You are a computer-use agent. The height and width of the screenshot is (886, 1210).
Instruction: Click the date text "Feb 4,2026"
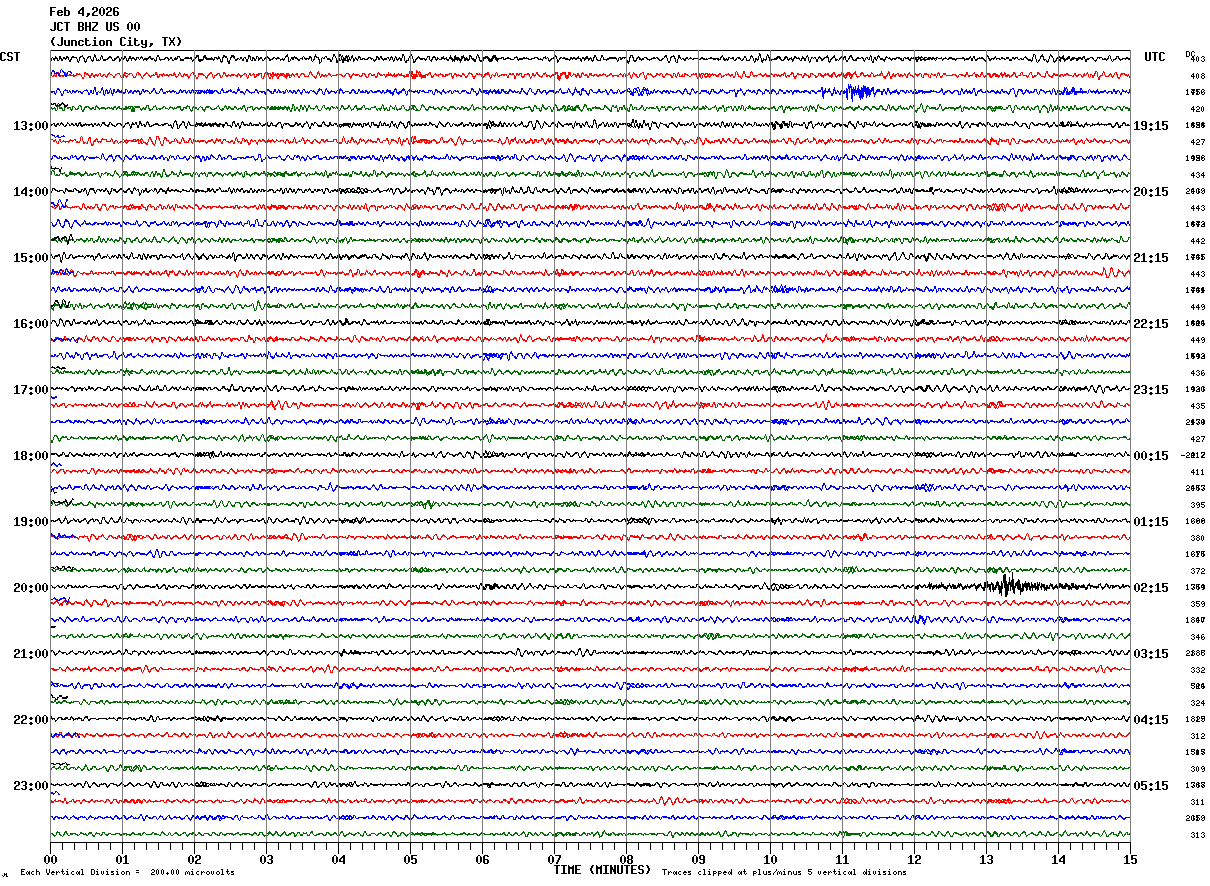(x=84, y=12)
